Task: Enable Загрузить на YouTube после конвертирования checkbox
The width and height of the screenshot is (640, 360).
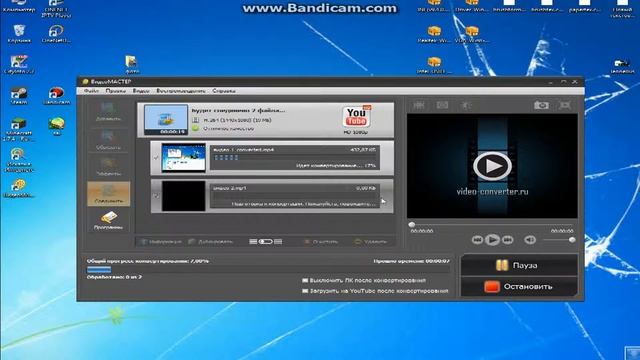Action: click(x=305, y=291)
